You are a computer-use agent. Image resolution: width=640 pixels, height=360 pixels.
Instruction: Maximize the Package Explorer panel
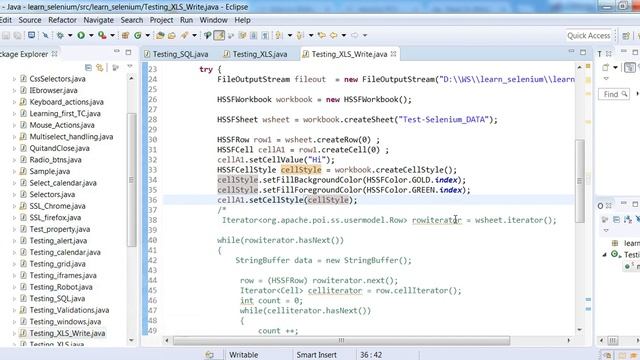tap(129, 52)
